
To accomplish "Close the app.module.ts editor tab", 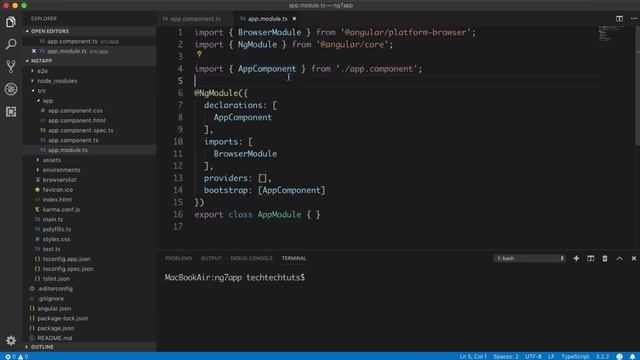I will pos(294,19).
